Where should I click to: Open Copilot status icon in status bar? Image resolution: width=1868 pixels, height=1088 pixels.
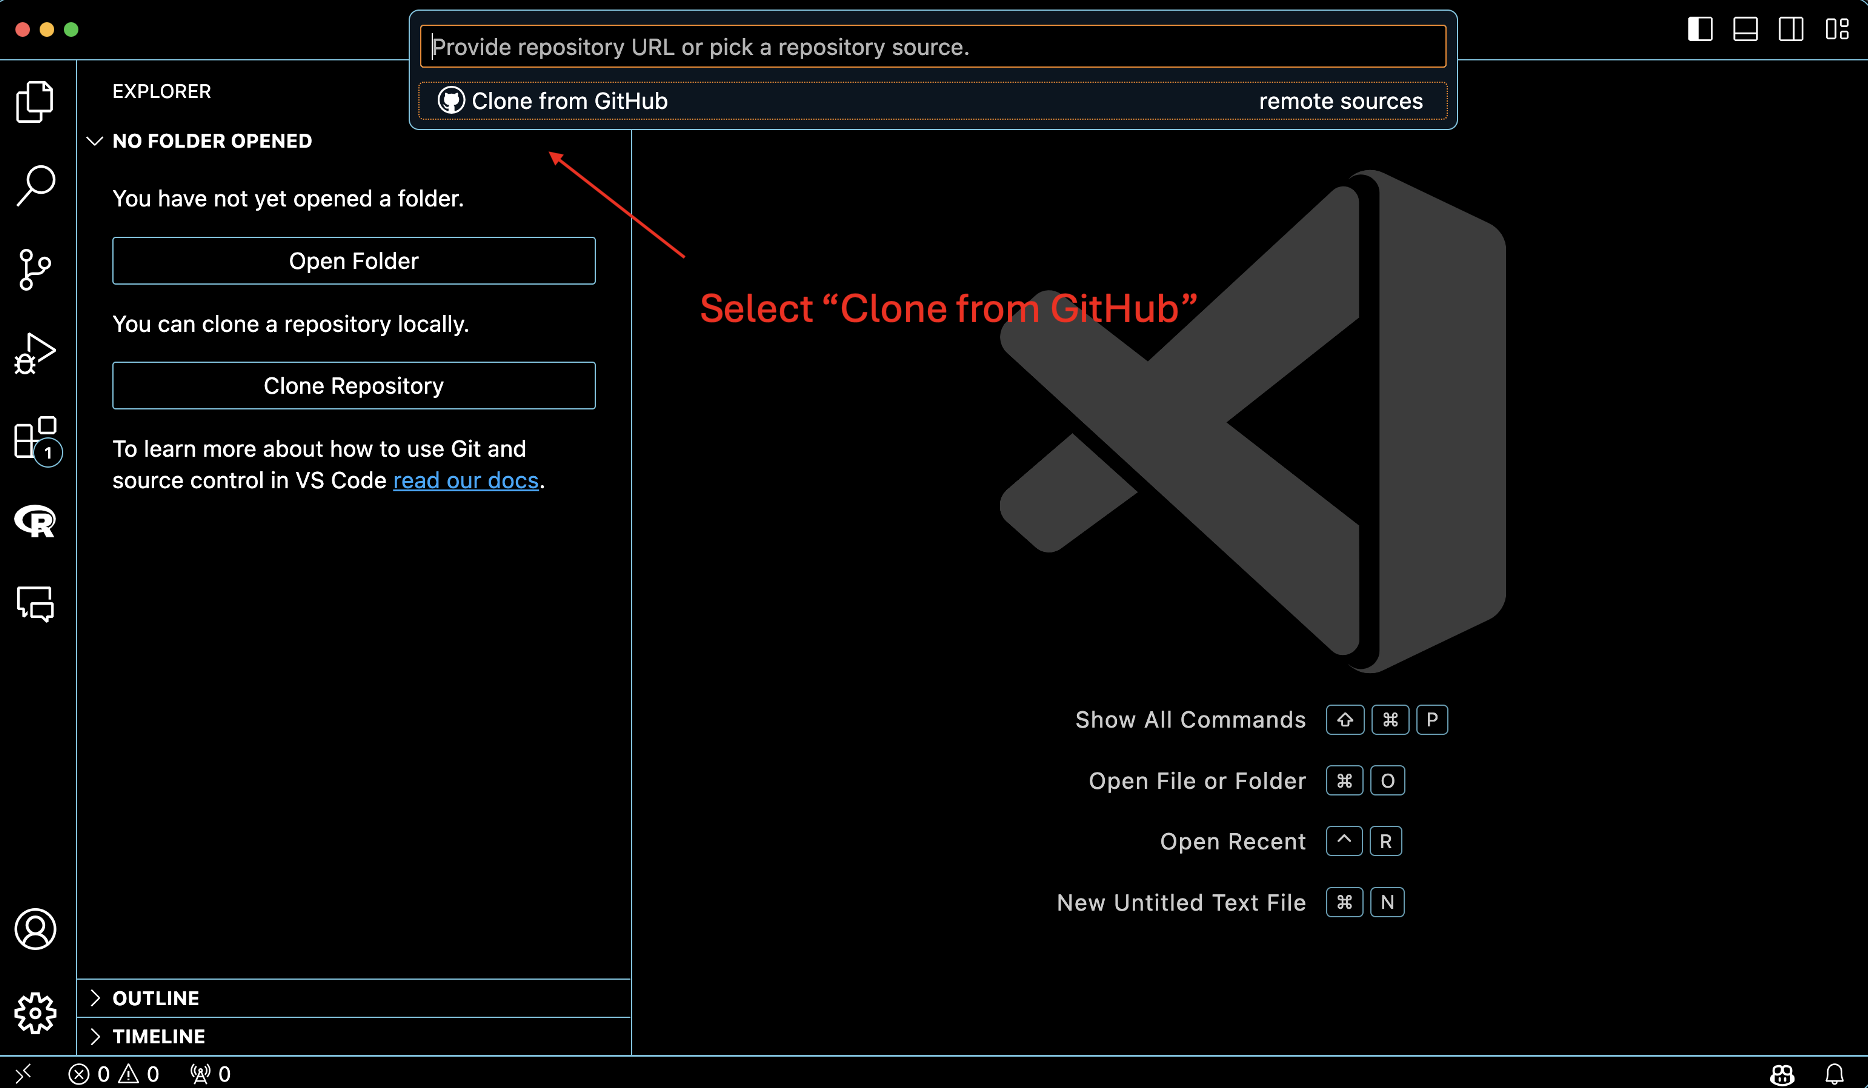[x=1782, y=1074]
